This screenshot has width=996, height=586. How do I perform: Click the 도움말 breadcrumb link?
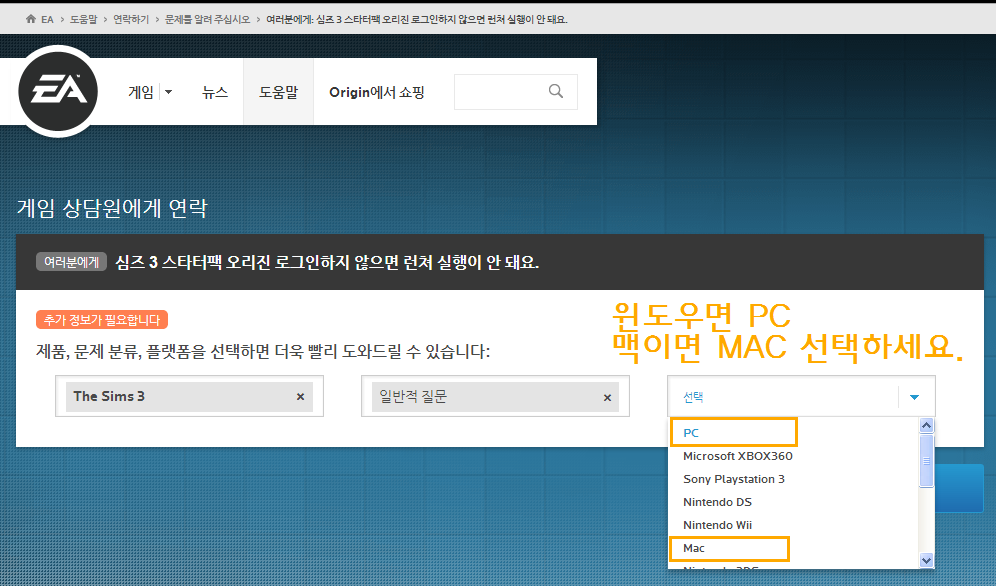click(x=83, y=20)
